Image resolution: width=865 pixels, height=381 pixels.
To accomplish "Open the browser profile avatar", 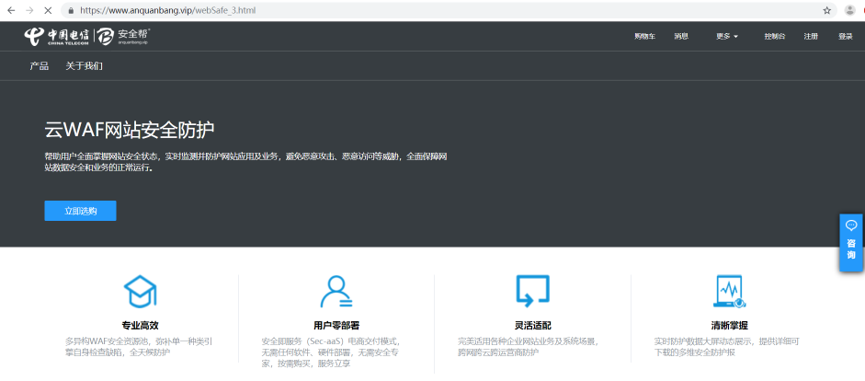I will pyautogui.click(x=849, y=10).
